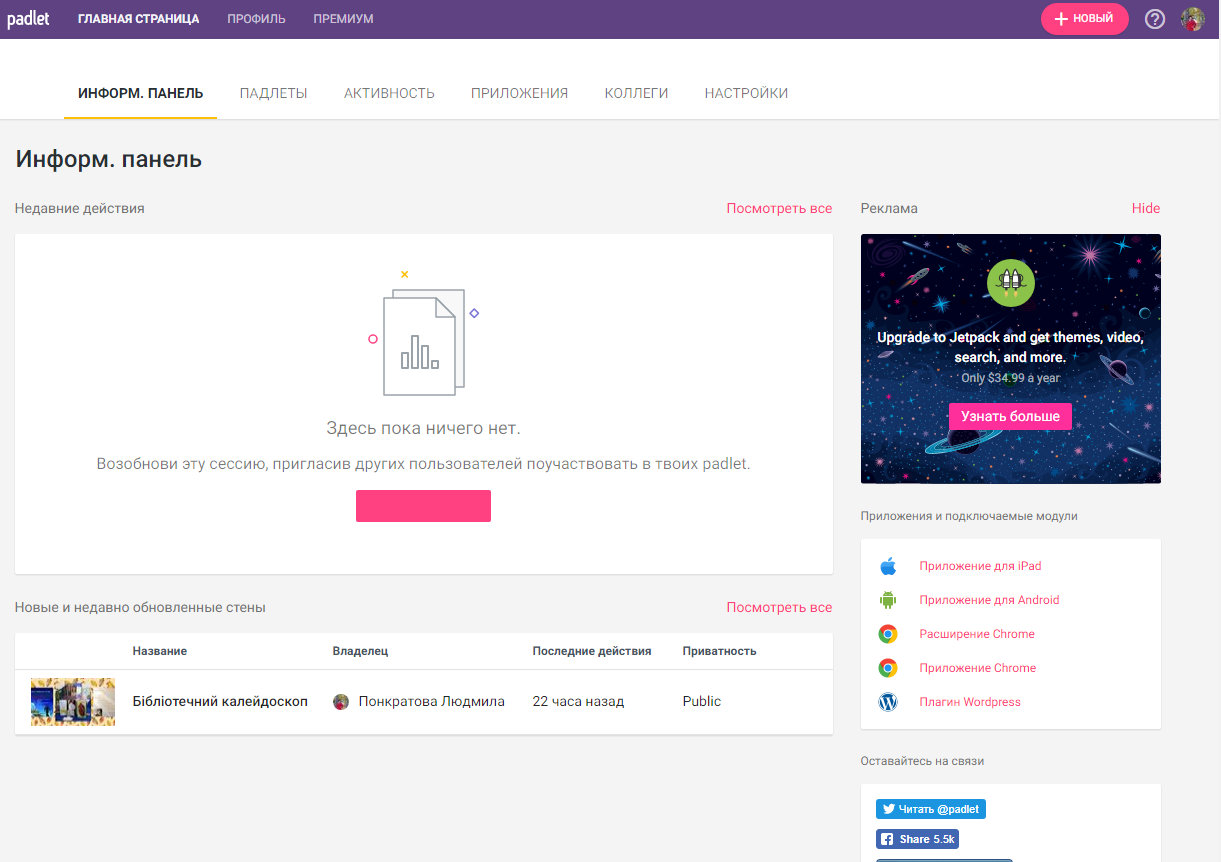The image size is (1221, 862).
Task: Click Узнать больше in Jetpack ad
Action: [x=1010, y=416]
